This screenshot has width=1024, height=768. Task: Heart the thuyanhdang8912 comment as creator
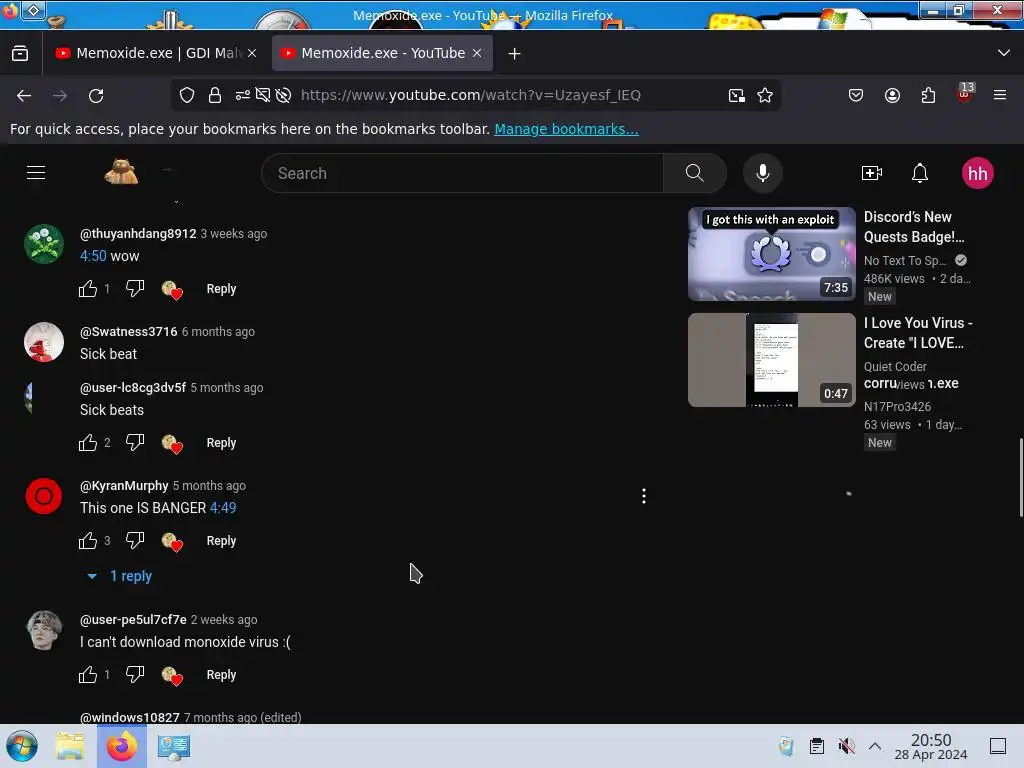tap(172, 289)
